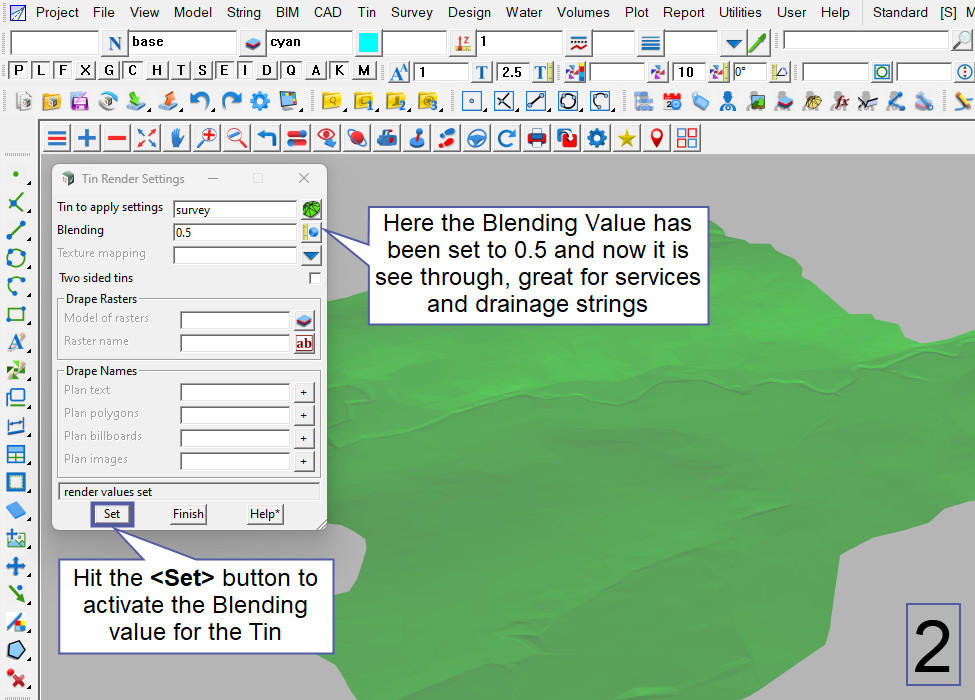Click the green tin picker icon beside survey

[312, 209]
